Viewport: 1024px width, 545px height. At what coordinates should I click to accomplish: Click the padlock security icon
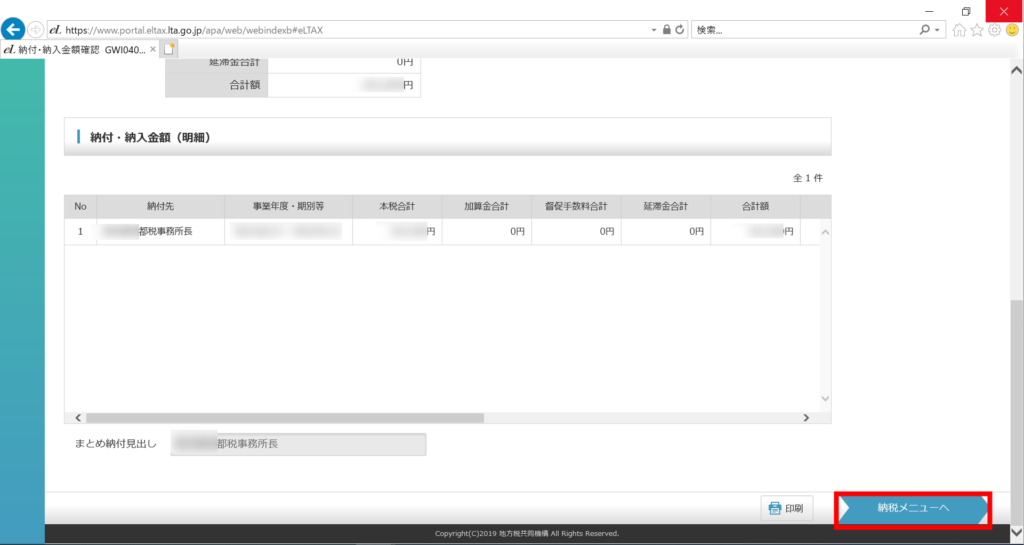(666, 30)
